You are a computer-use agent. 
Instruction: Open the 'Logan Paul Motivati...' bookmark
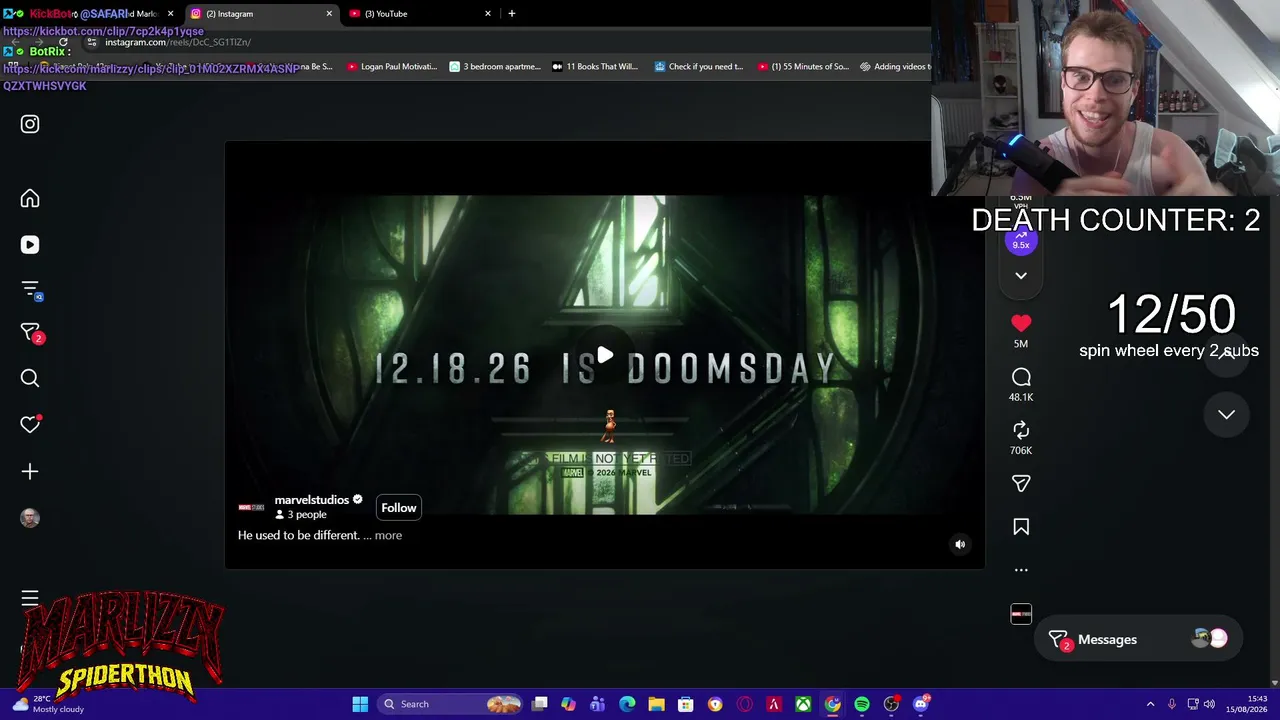392,67
